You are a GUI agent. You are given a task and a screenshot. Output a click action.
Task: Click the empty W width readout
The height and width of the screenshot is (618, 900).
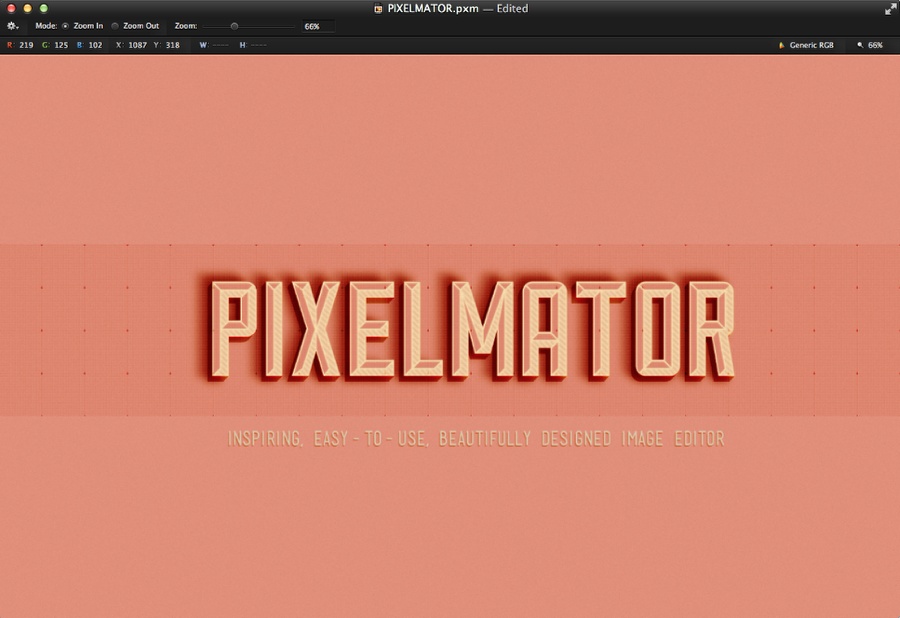point(220,45)
